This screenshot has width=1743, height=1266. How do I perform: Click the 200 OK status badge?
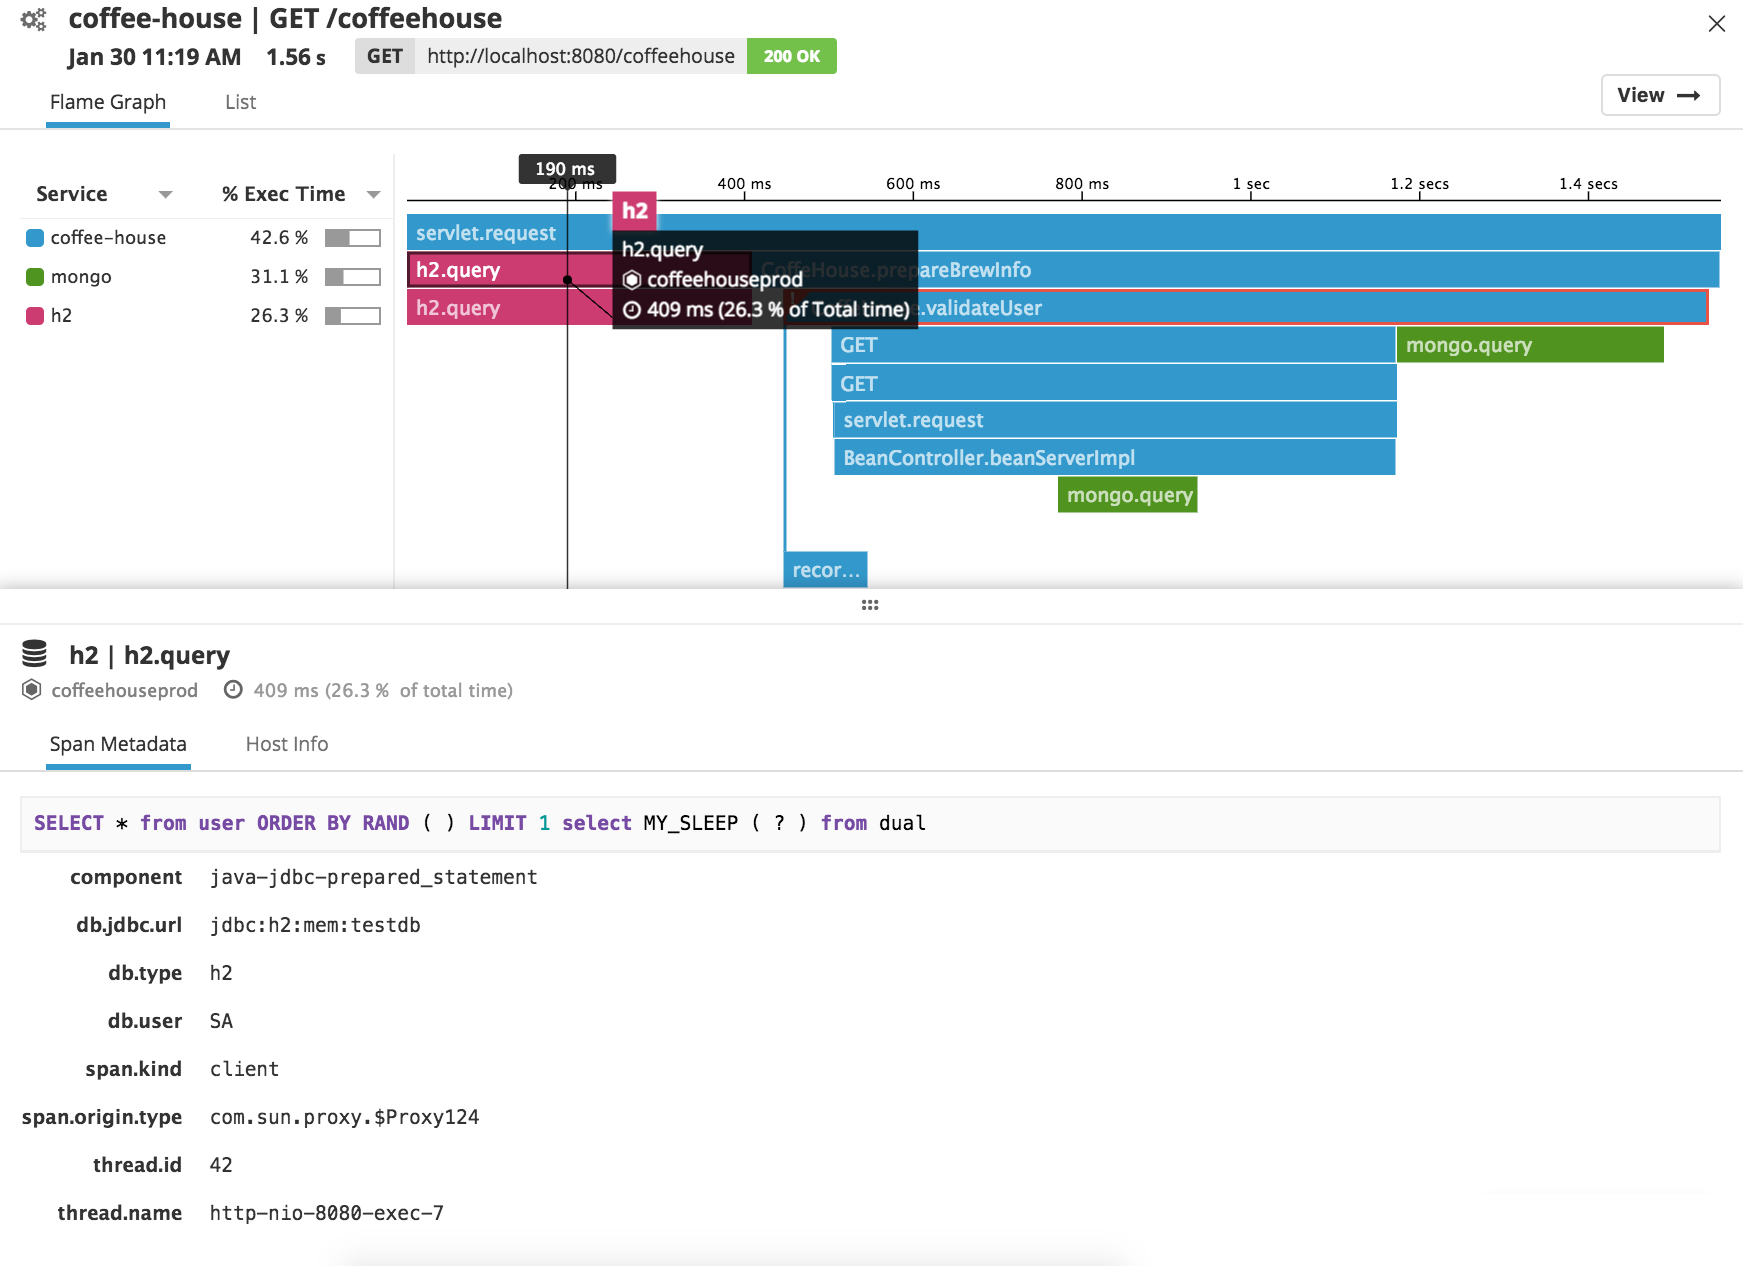[x=791, y=56]
